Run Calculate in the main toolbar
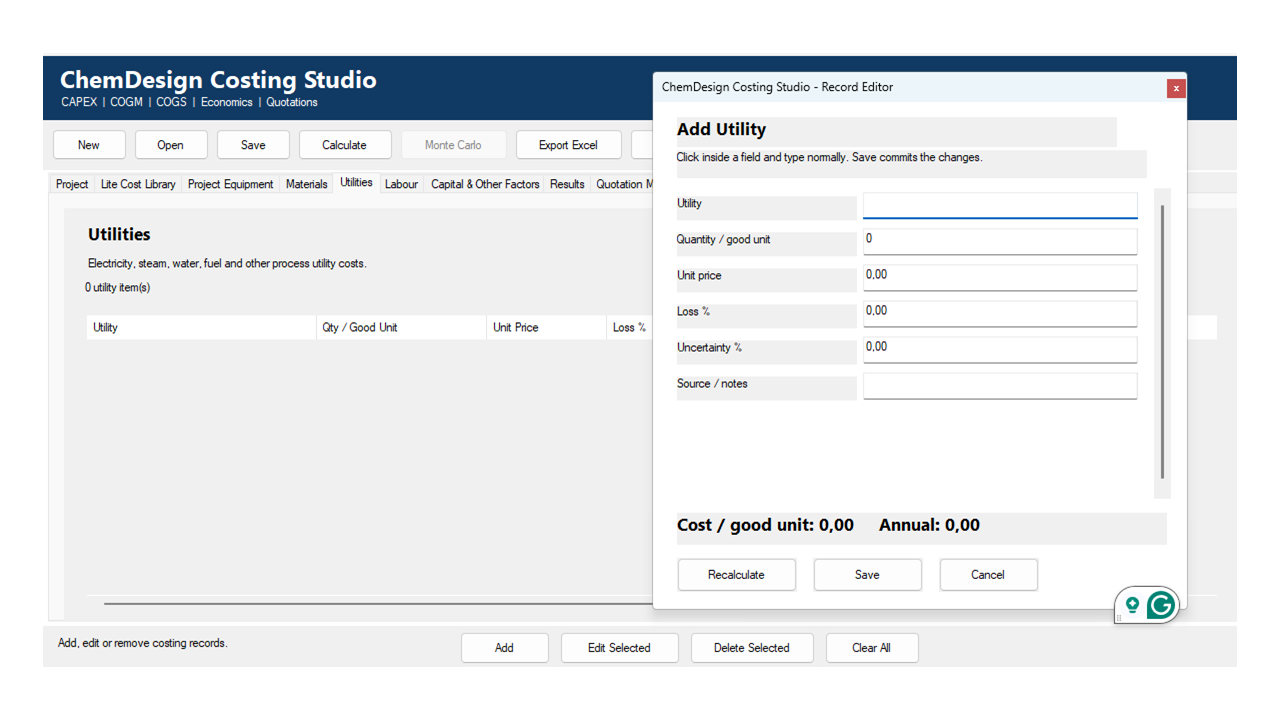This screenshot has width=1280, height=720. [x=344, y=145]
